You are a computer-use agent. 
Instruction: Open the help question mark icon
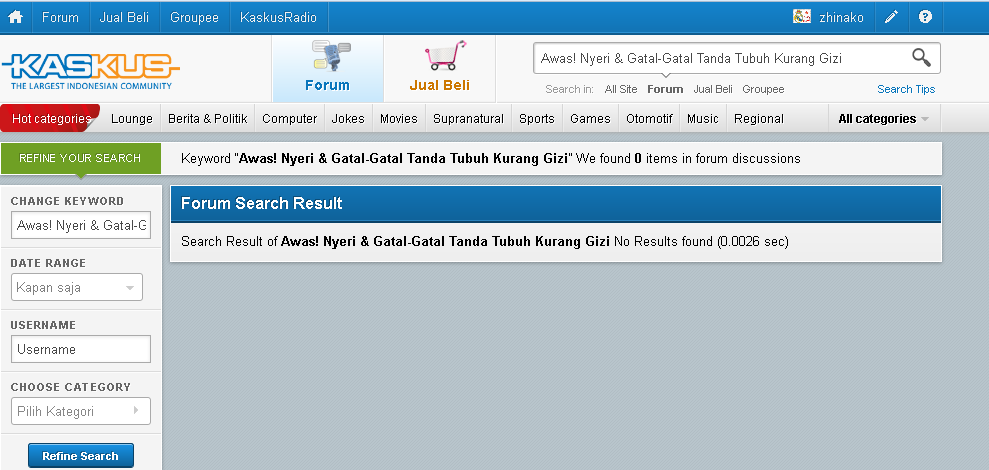pyautogui.click(x=925, y=17)
